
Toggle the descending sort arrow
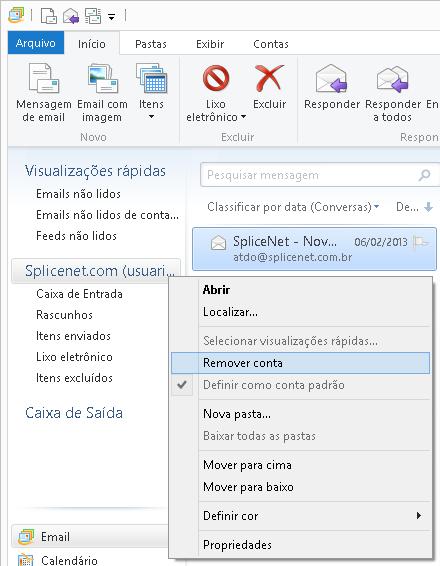pyautogui.click(x=428, y=207)
